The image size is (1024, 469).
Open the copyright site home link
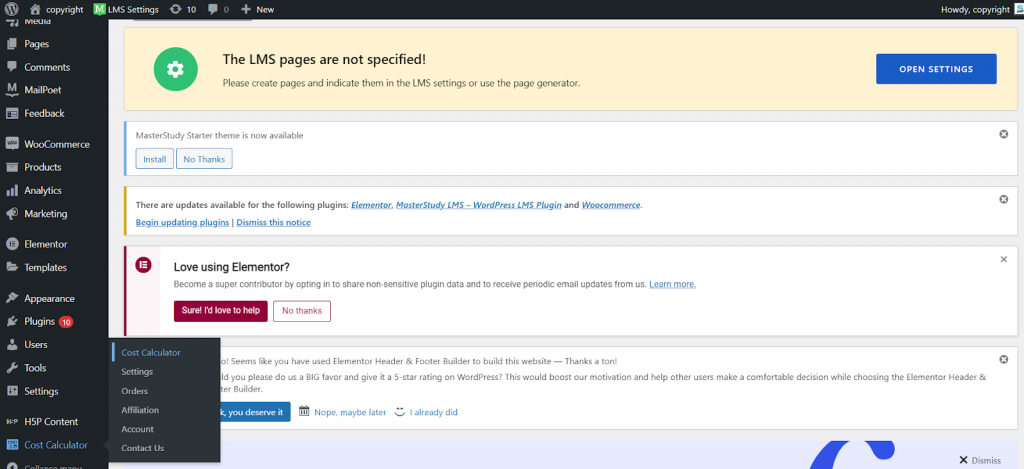(x=57, y=9)
